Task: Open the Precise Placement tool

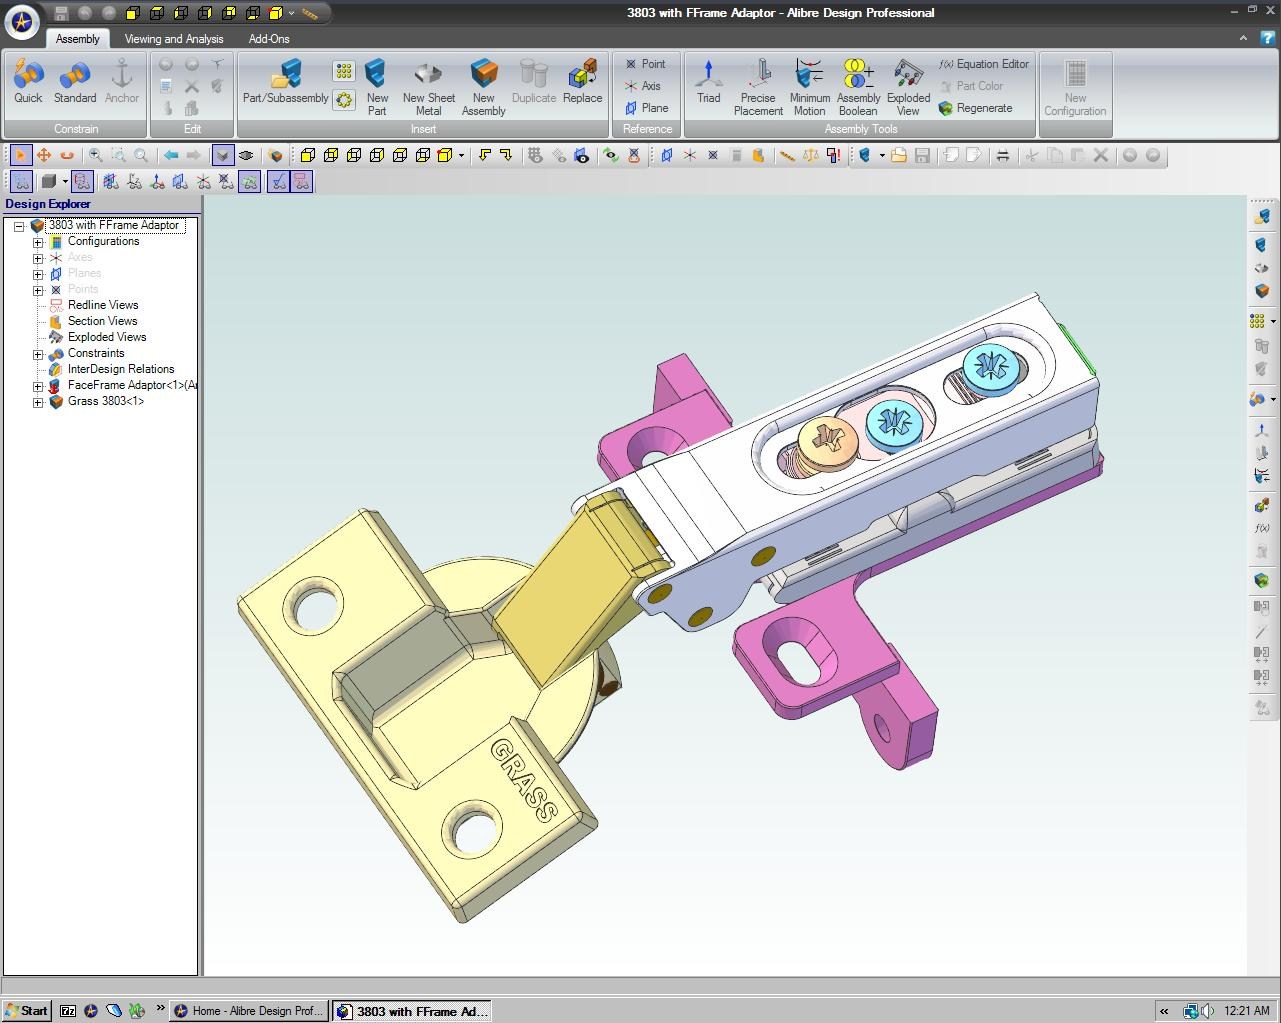Action: click(x=758, y=87)
